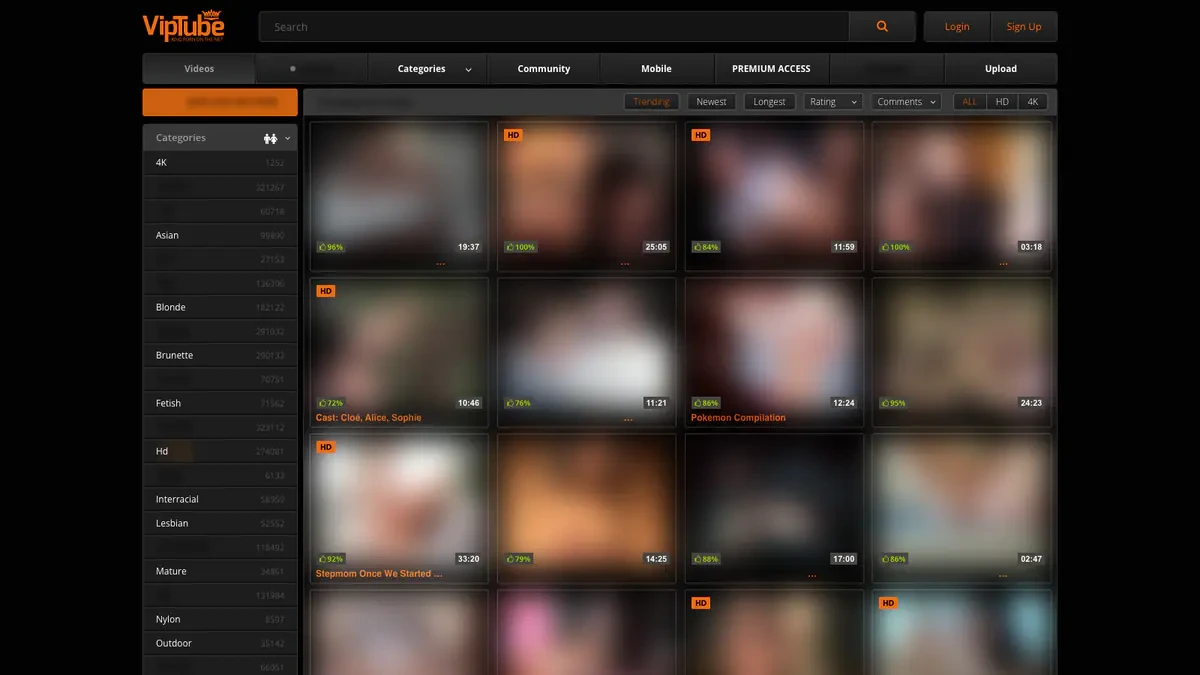
Task: Open the Rating sort dropdown
Action: (x=832, y=102)
